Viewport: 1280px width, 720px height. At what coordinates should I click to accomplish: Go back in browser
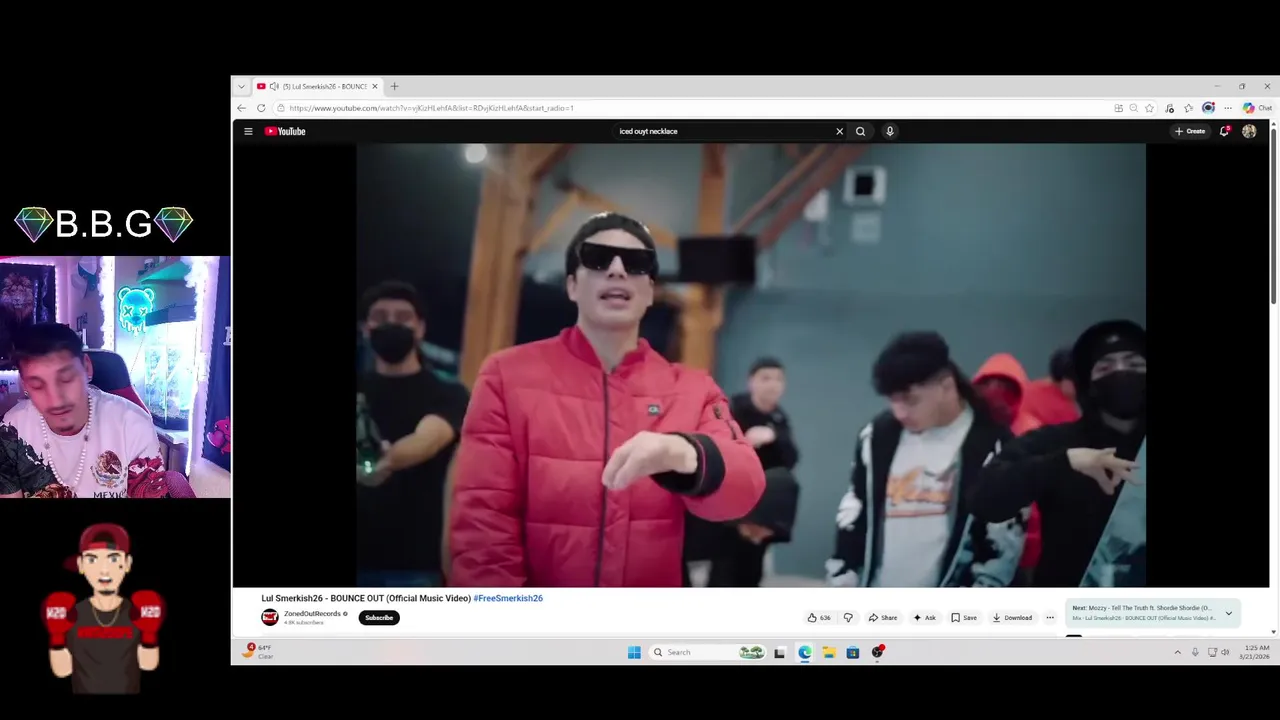pos(241,108)
